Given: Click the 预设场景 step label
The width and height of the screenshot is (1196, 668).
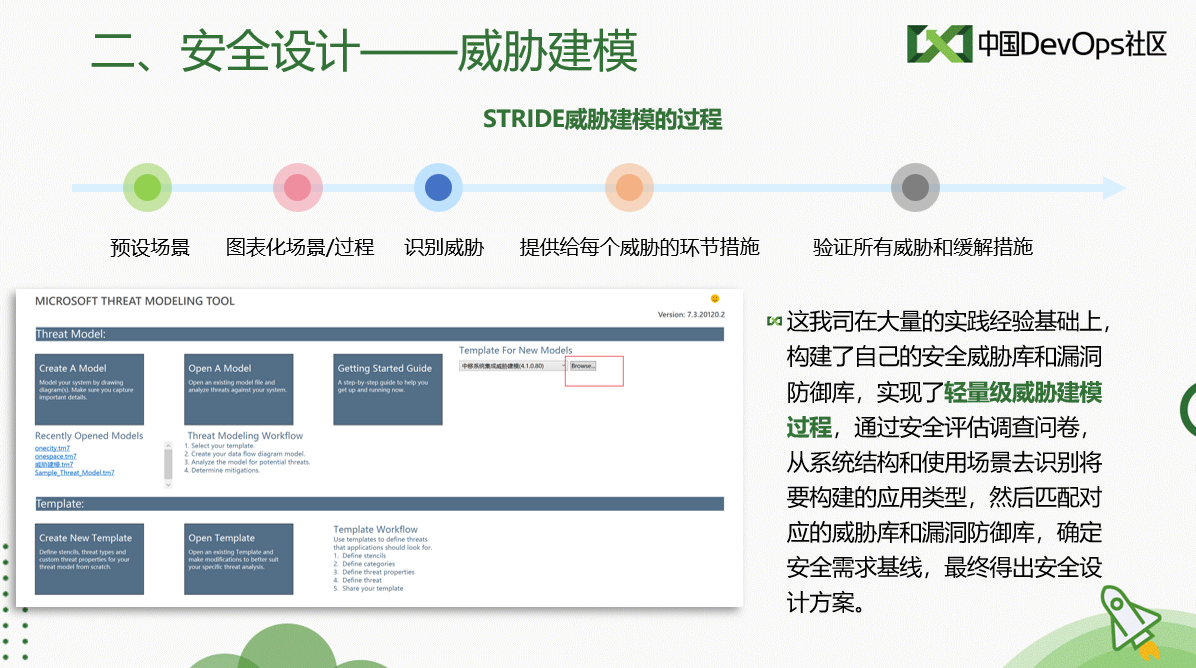Looking at the screenshot, I should [150, 248].
